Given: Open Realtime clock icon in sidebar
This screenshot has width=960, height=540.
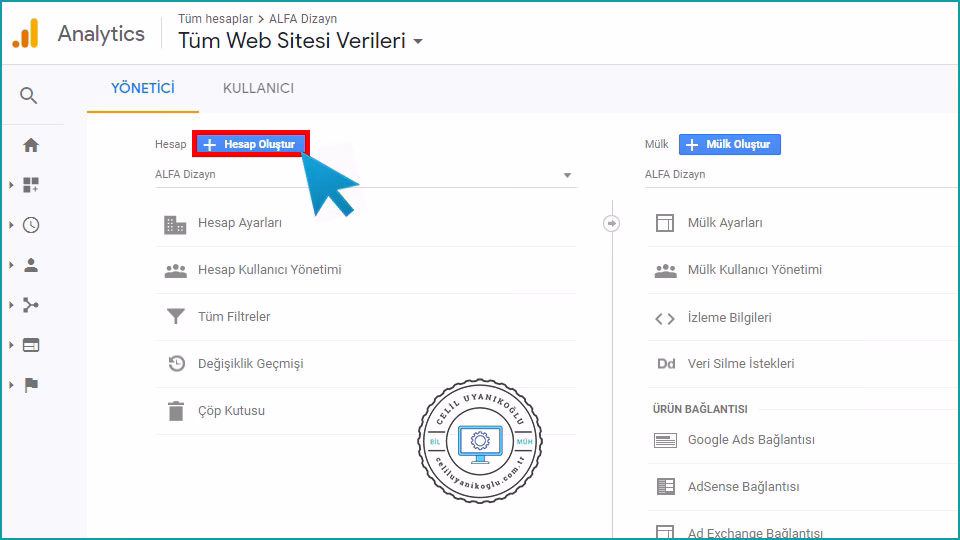Looking at the screenshot, I should pos(31,225).
